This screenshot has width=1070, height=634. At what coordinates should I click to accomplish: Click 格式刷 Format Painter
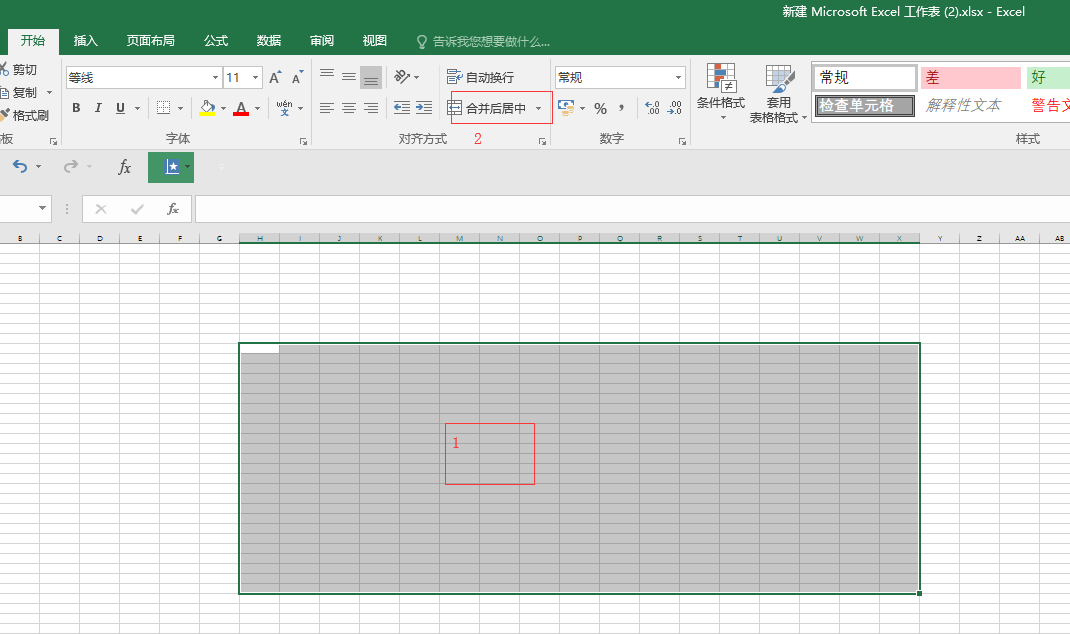tap(25, 115)
